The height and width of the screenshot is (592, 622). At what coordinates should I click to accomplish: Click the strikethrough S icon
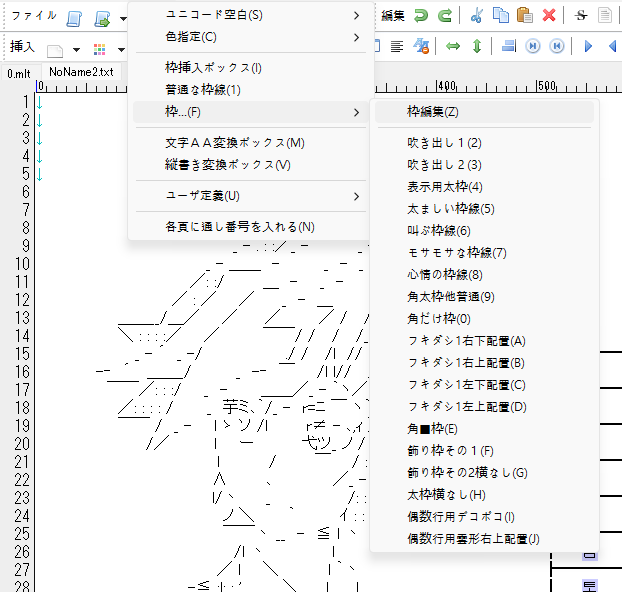(x=581, y=15)
